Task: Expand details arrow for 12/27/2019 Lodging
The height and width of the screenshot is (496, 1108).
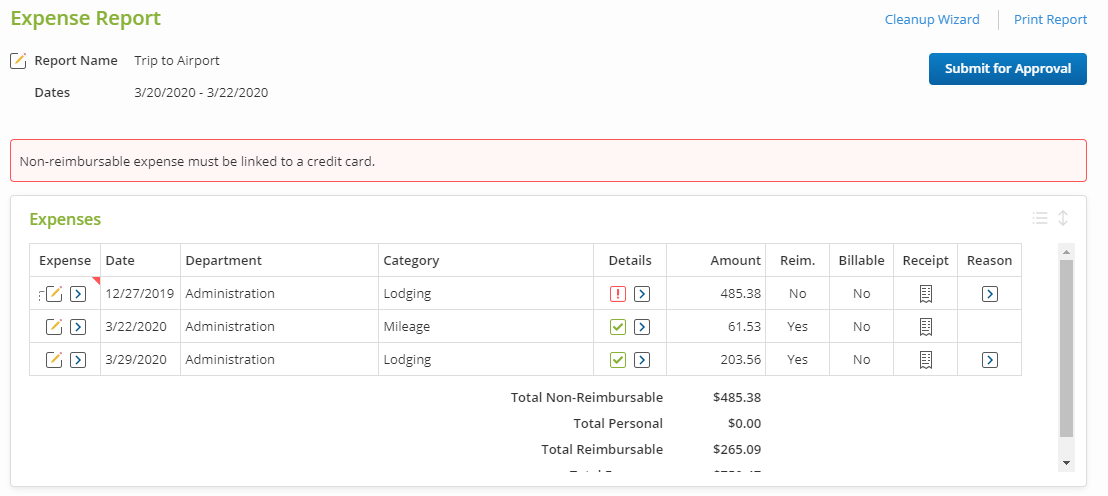Action: tap(643, 294)
